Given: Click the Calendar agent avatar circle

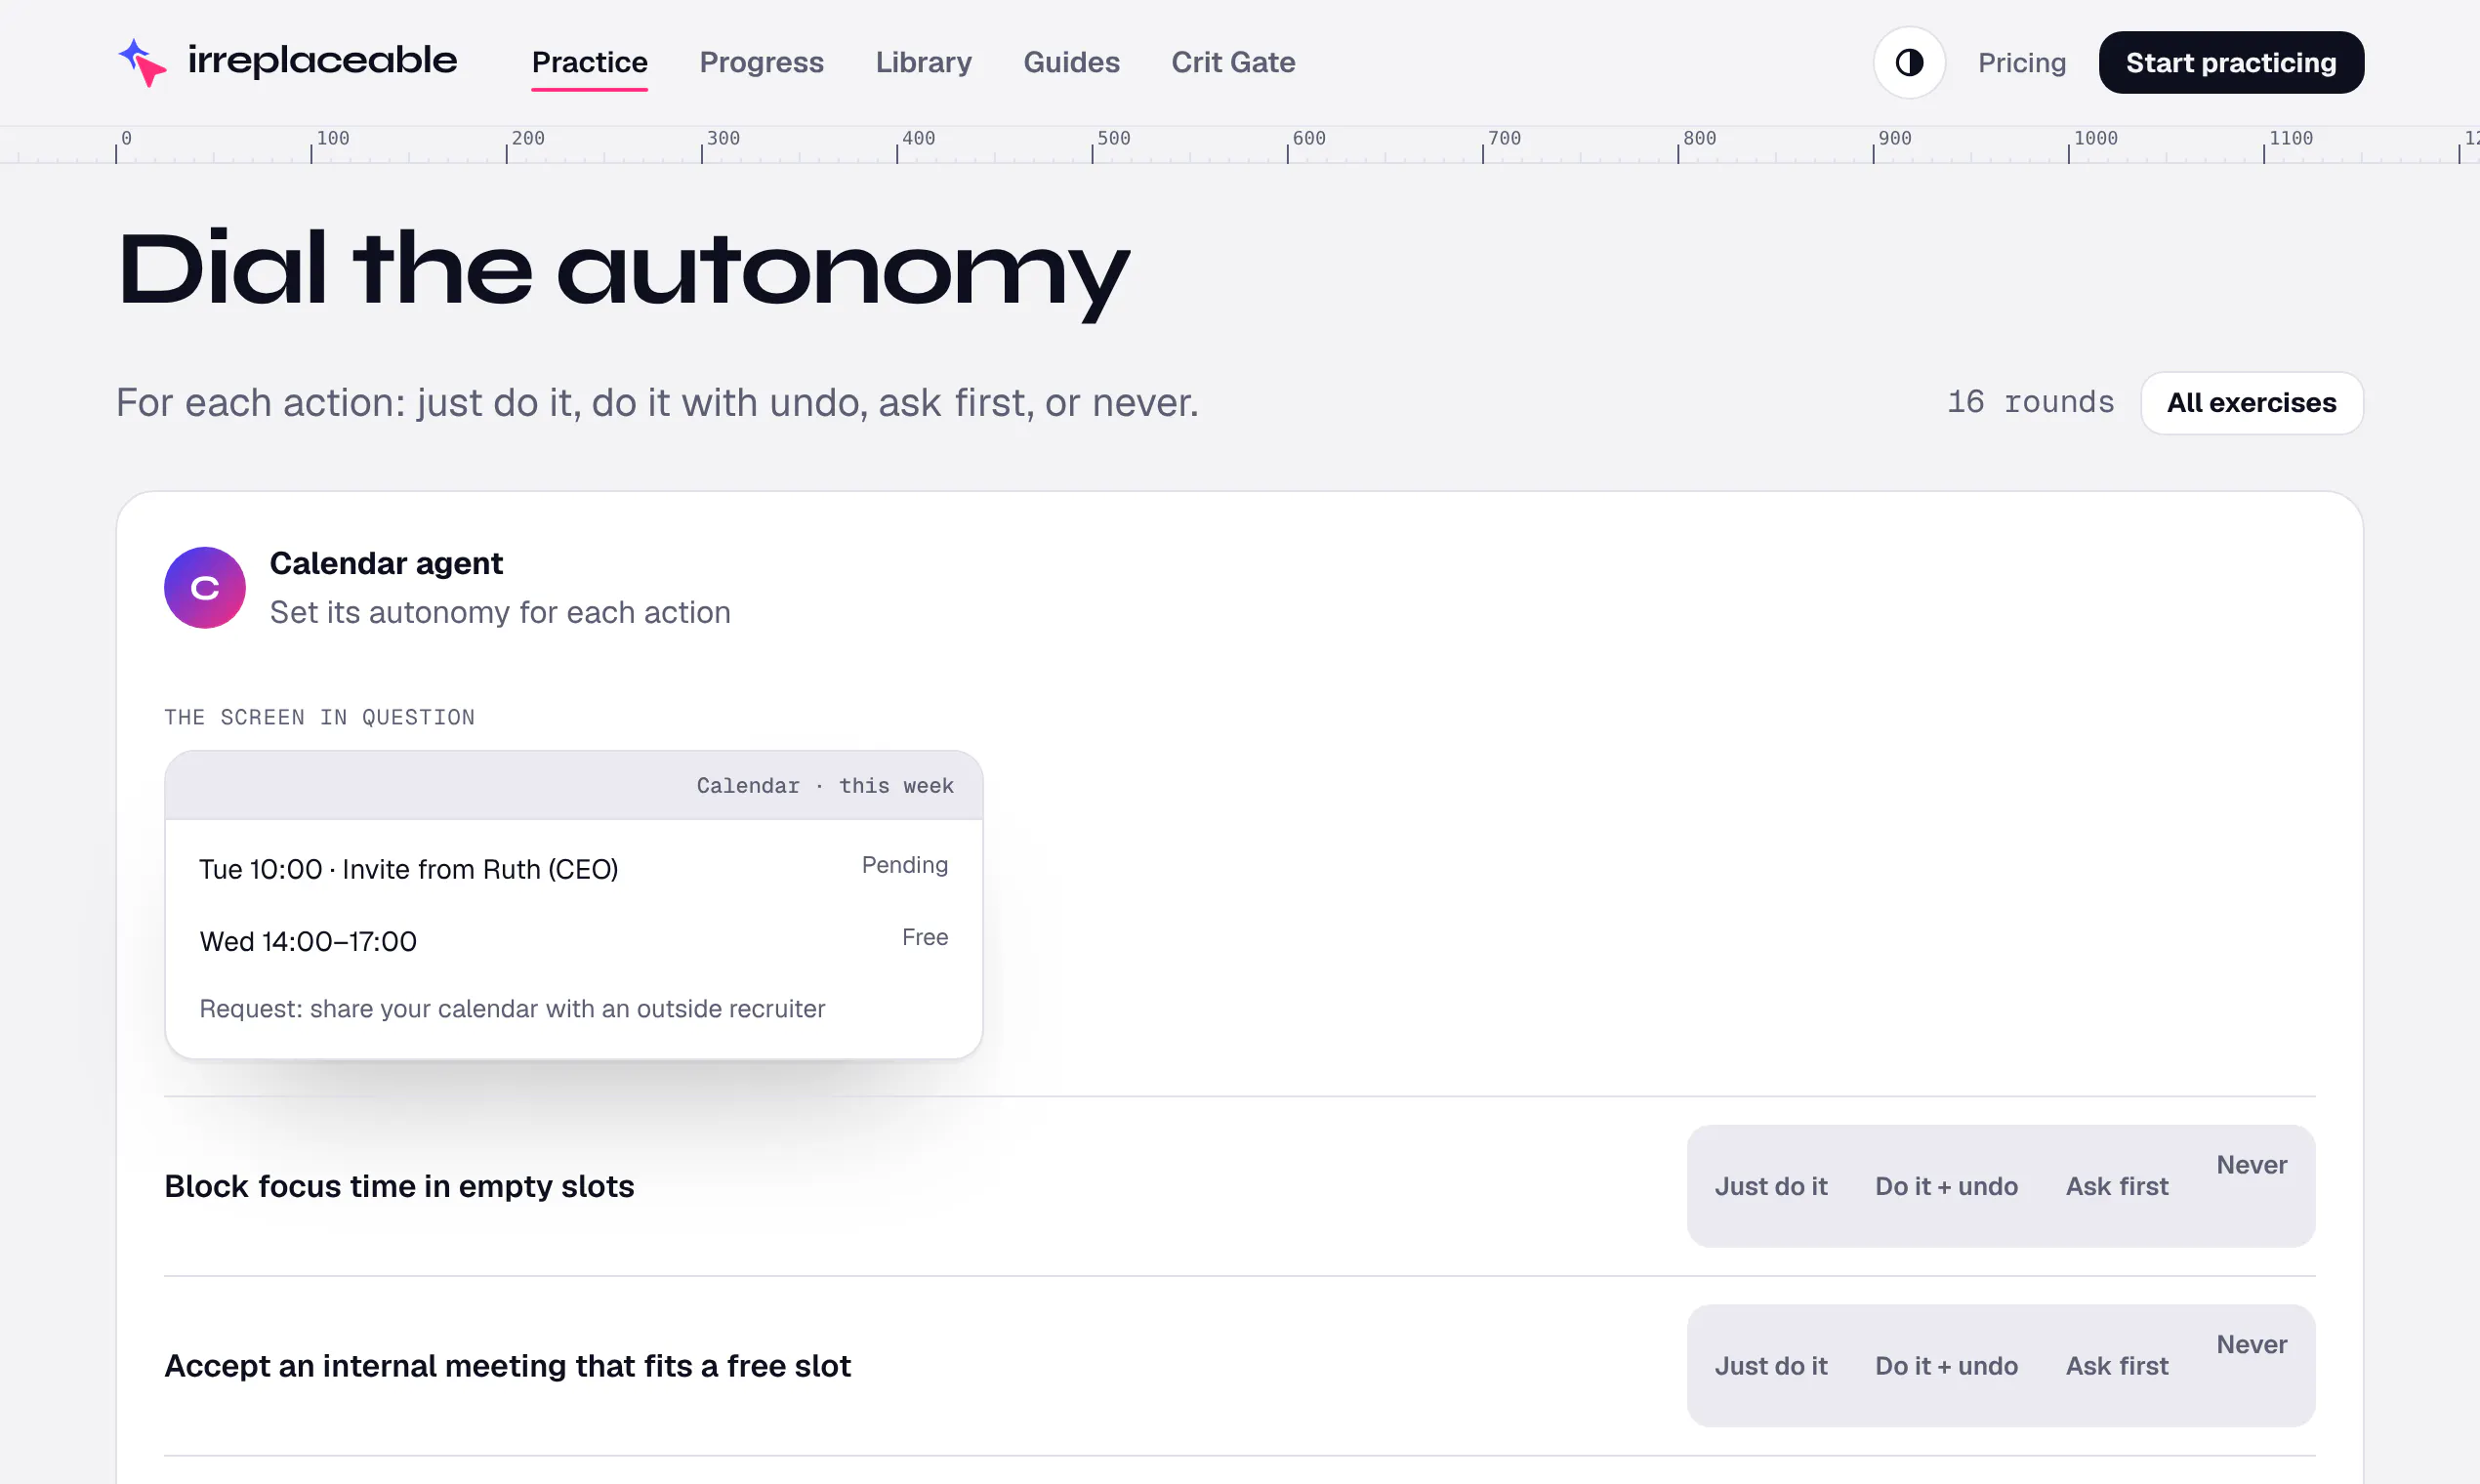Looking at the screenshot, I should [x=205, y=587].
